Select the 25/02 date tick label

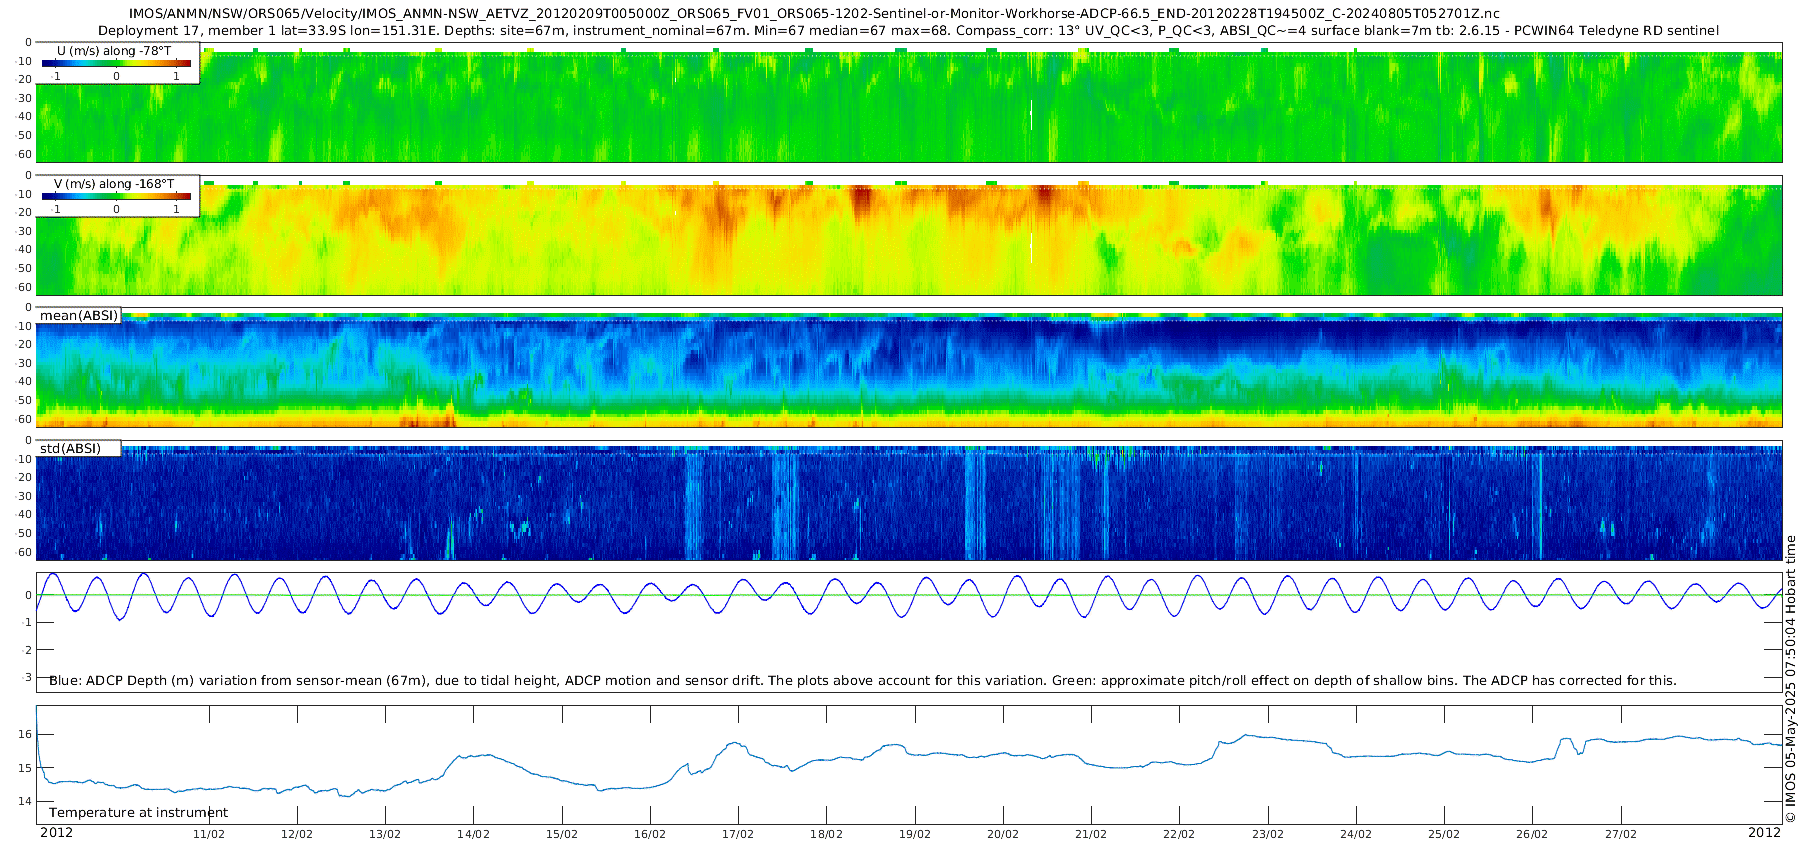(1444, 834)
